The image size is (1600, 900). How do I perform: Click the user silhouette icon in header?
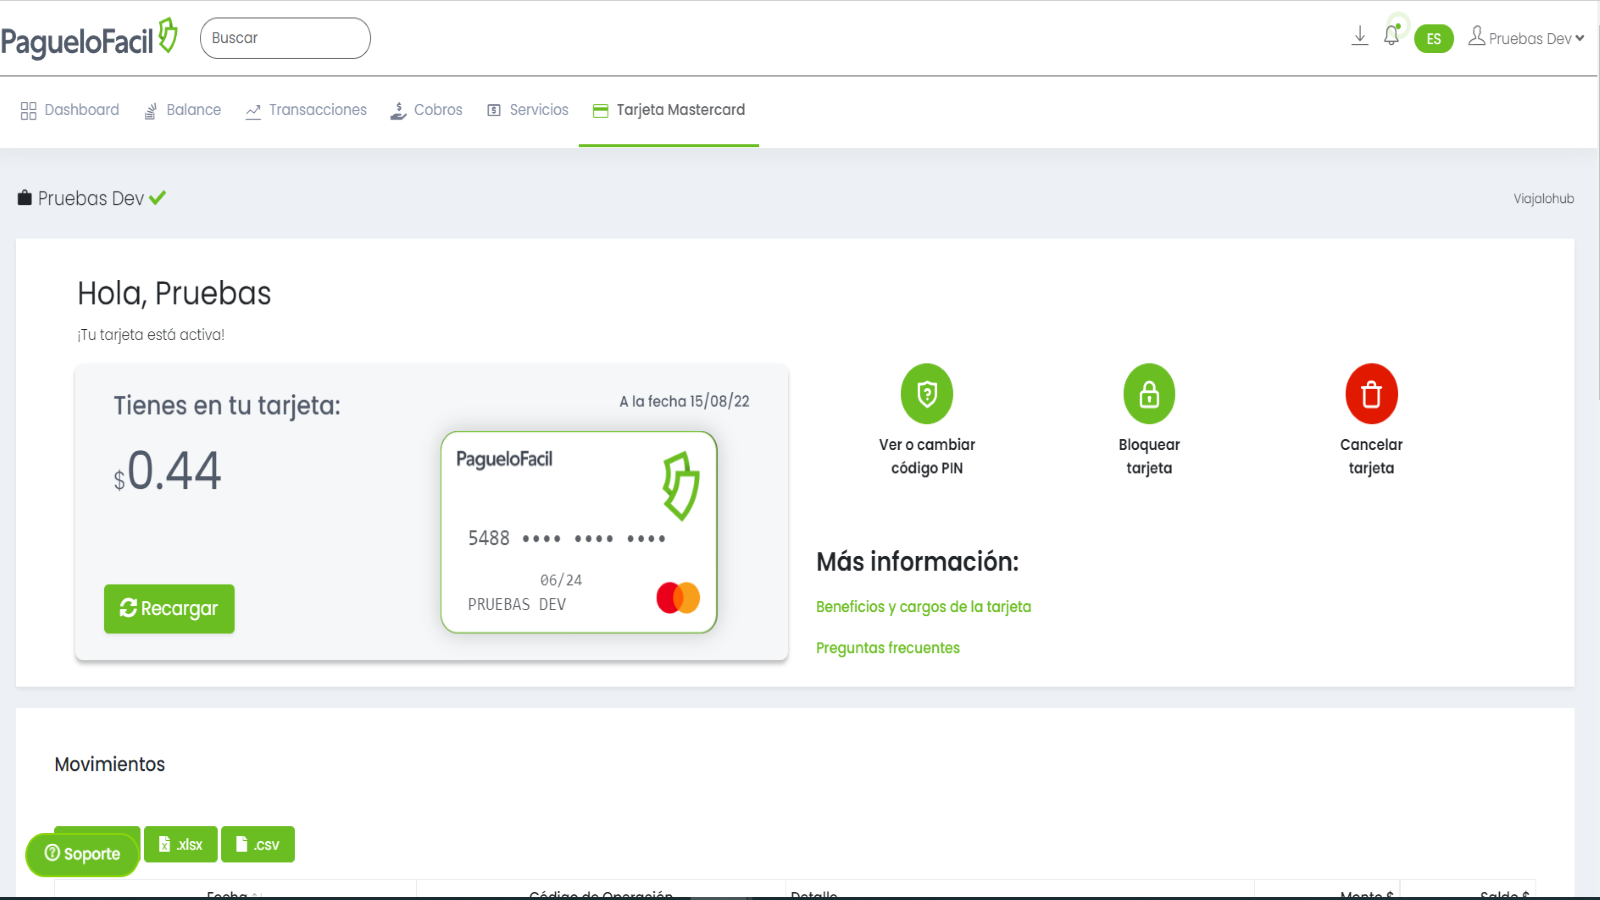tap(1476, 36)
